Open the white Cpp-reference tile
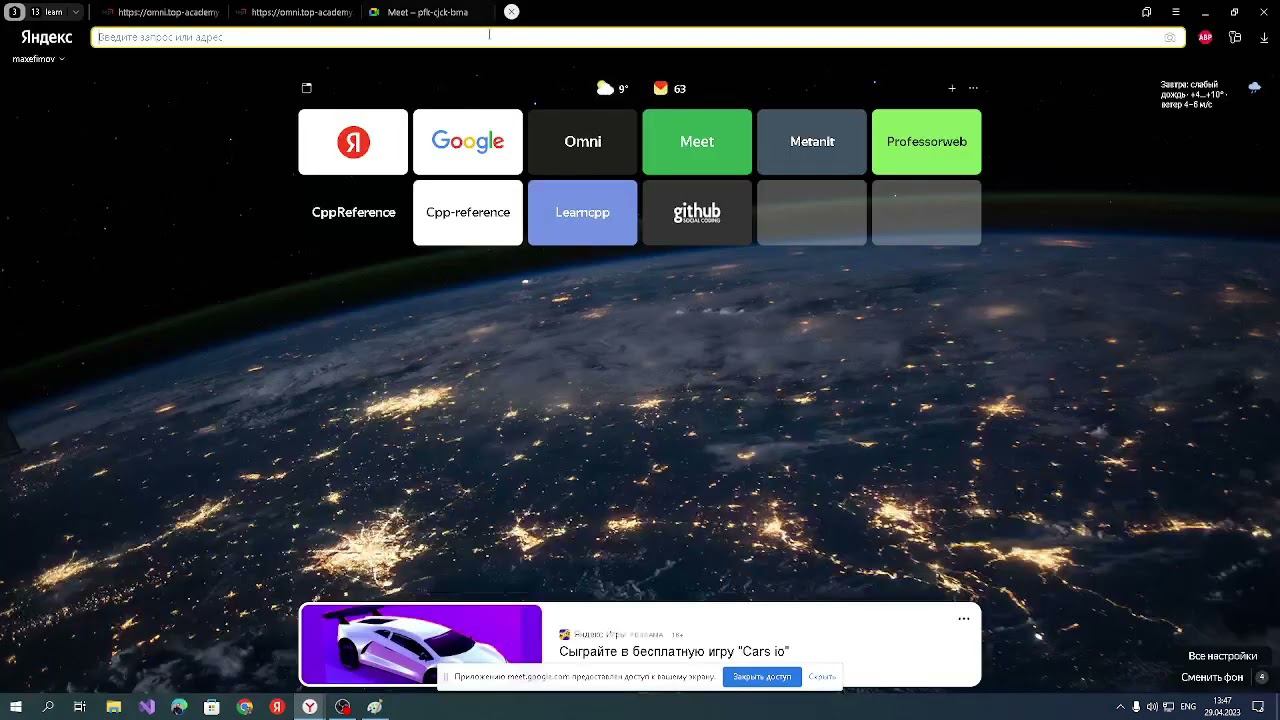The height and width of the screenshot is (720, 1280). coord(468,212)
